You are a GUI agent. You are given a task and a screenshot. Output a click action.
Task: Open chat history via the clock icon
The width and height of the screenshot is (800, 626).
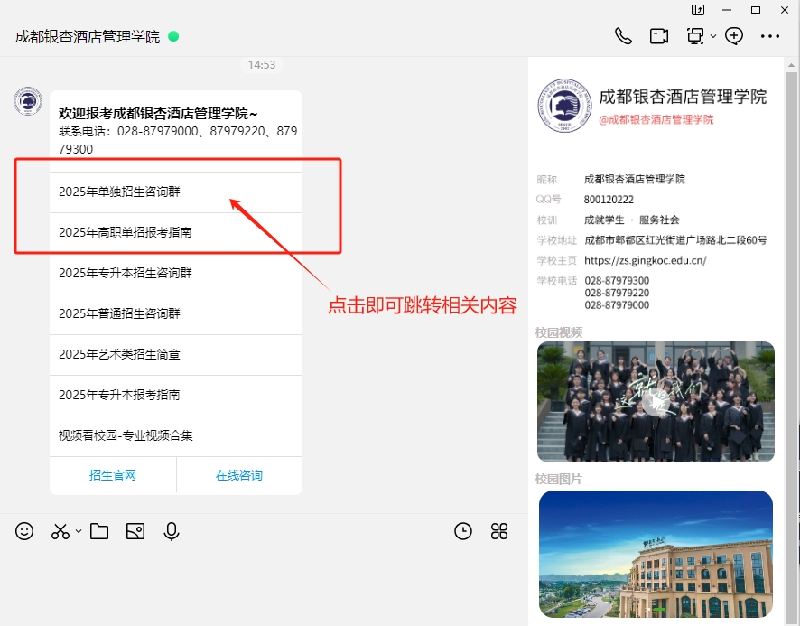[x=462, y=531]
